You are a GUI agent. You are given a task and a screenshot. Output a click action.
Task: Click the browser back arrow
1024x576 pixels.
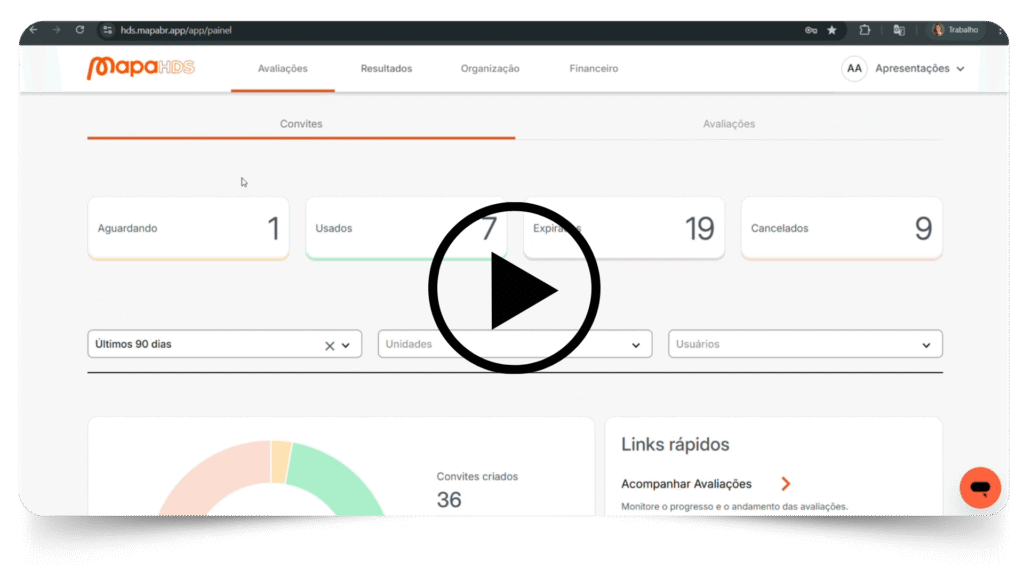point(33,30)
